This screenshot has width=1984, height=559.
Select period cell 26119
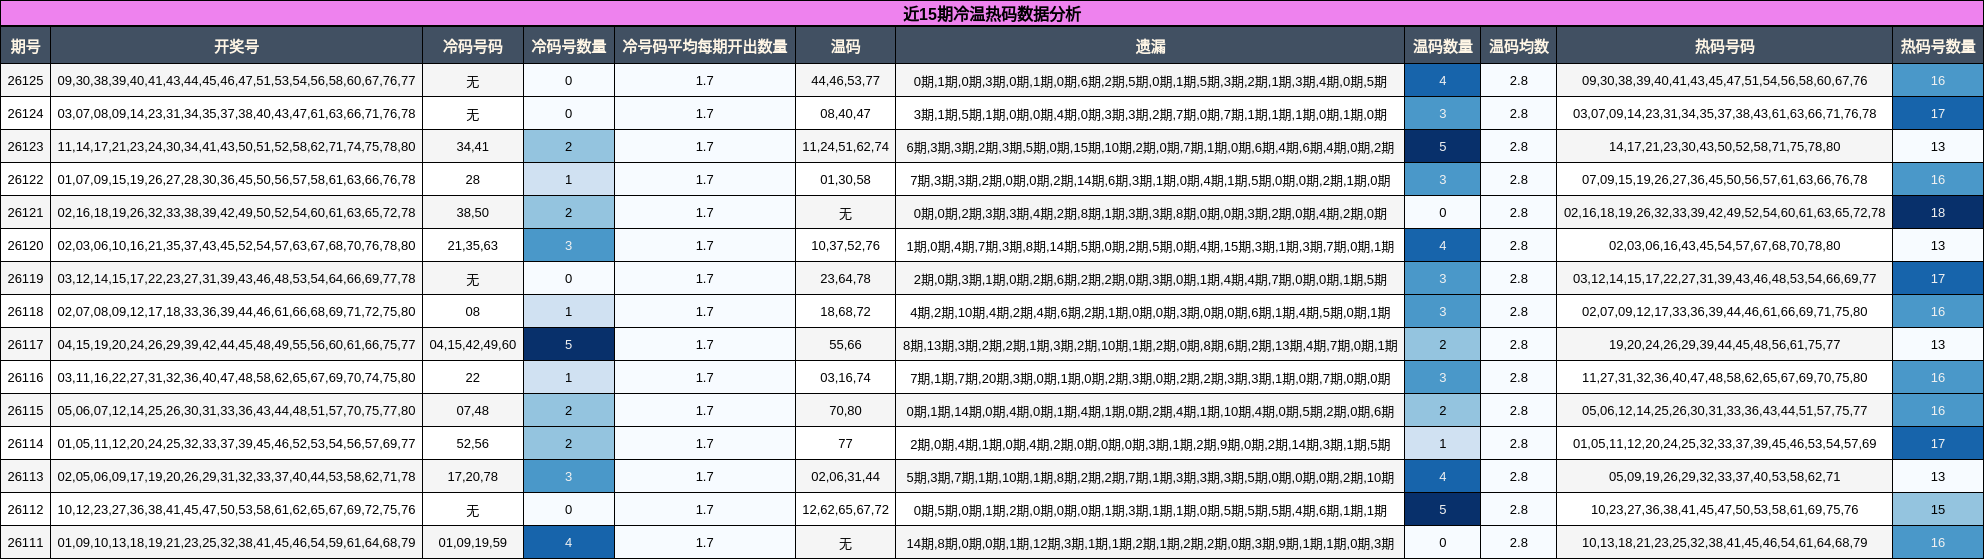tap(25, 279)
